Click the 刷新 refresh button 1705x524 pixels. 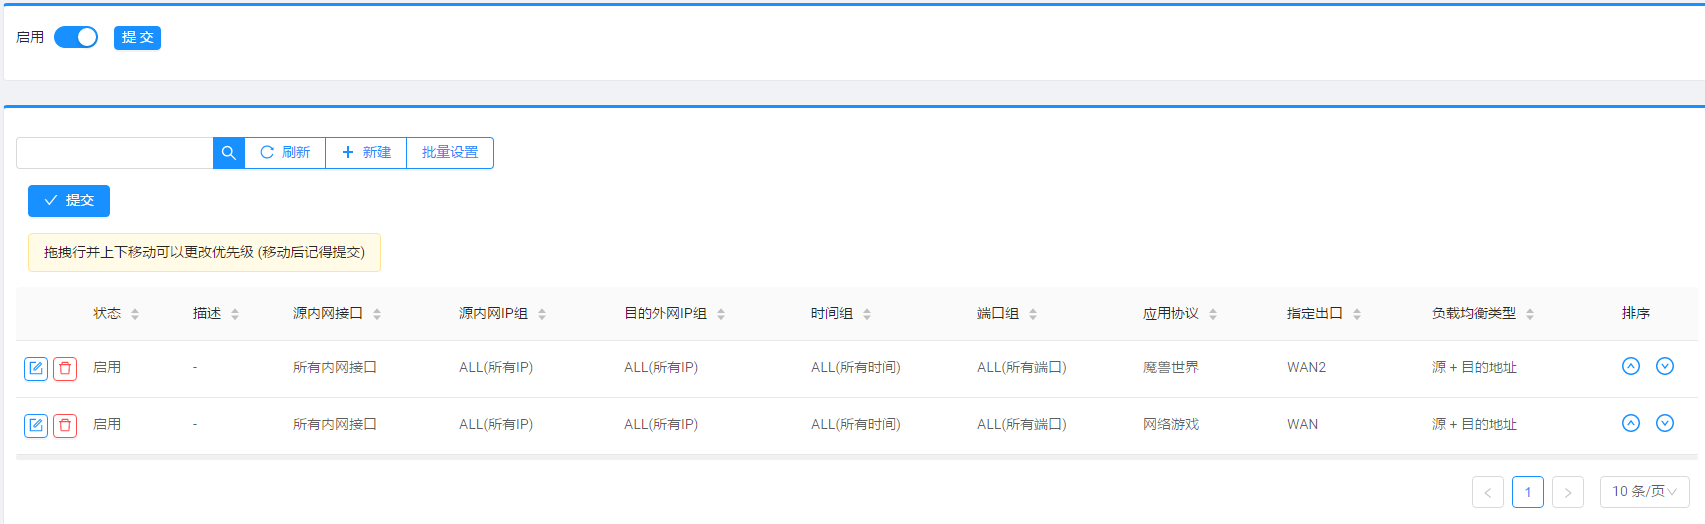click(x=285, y=153)
